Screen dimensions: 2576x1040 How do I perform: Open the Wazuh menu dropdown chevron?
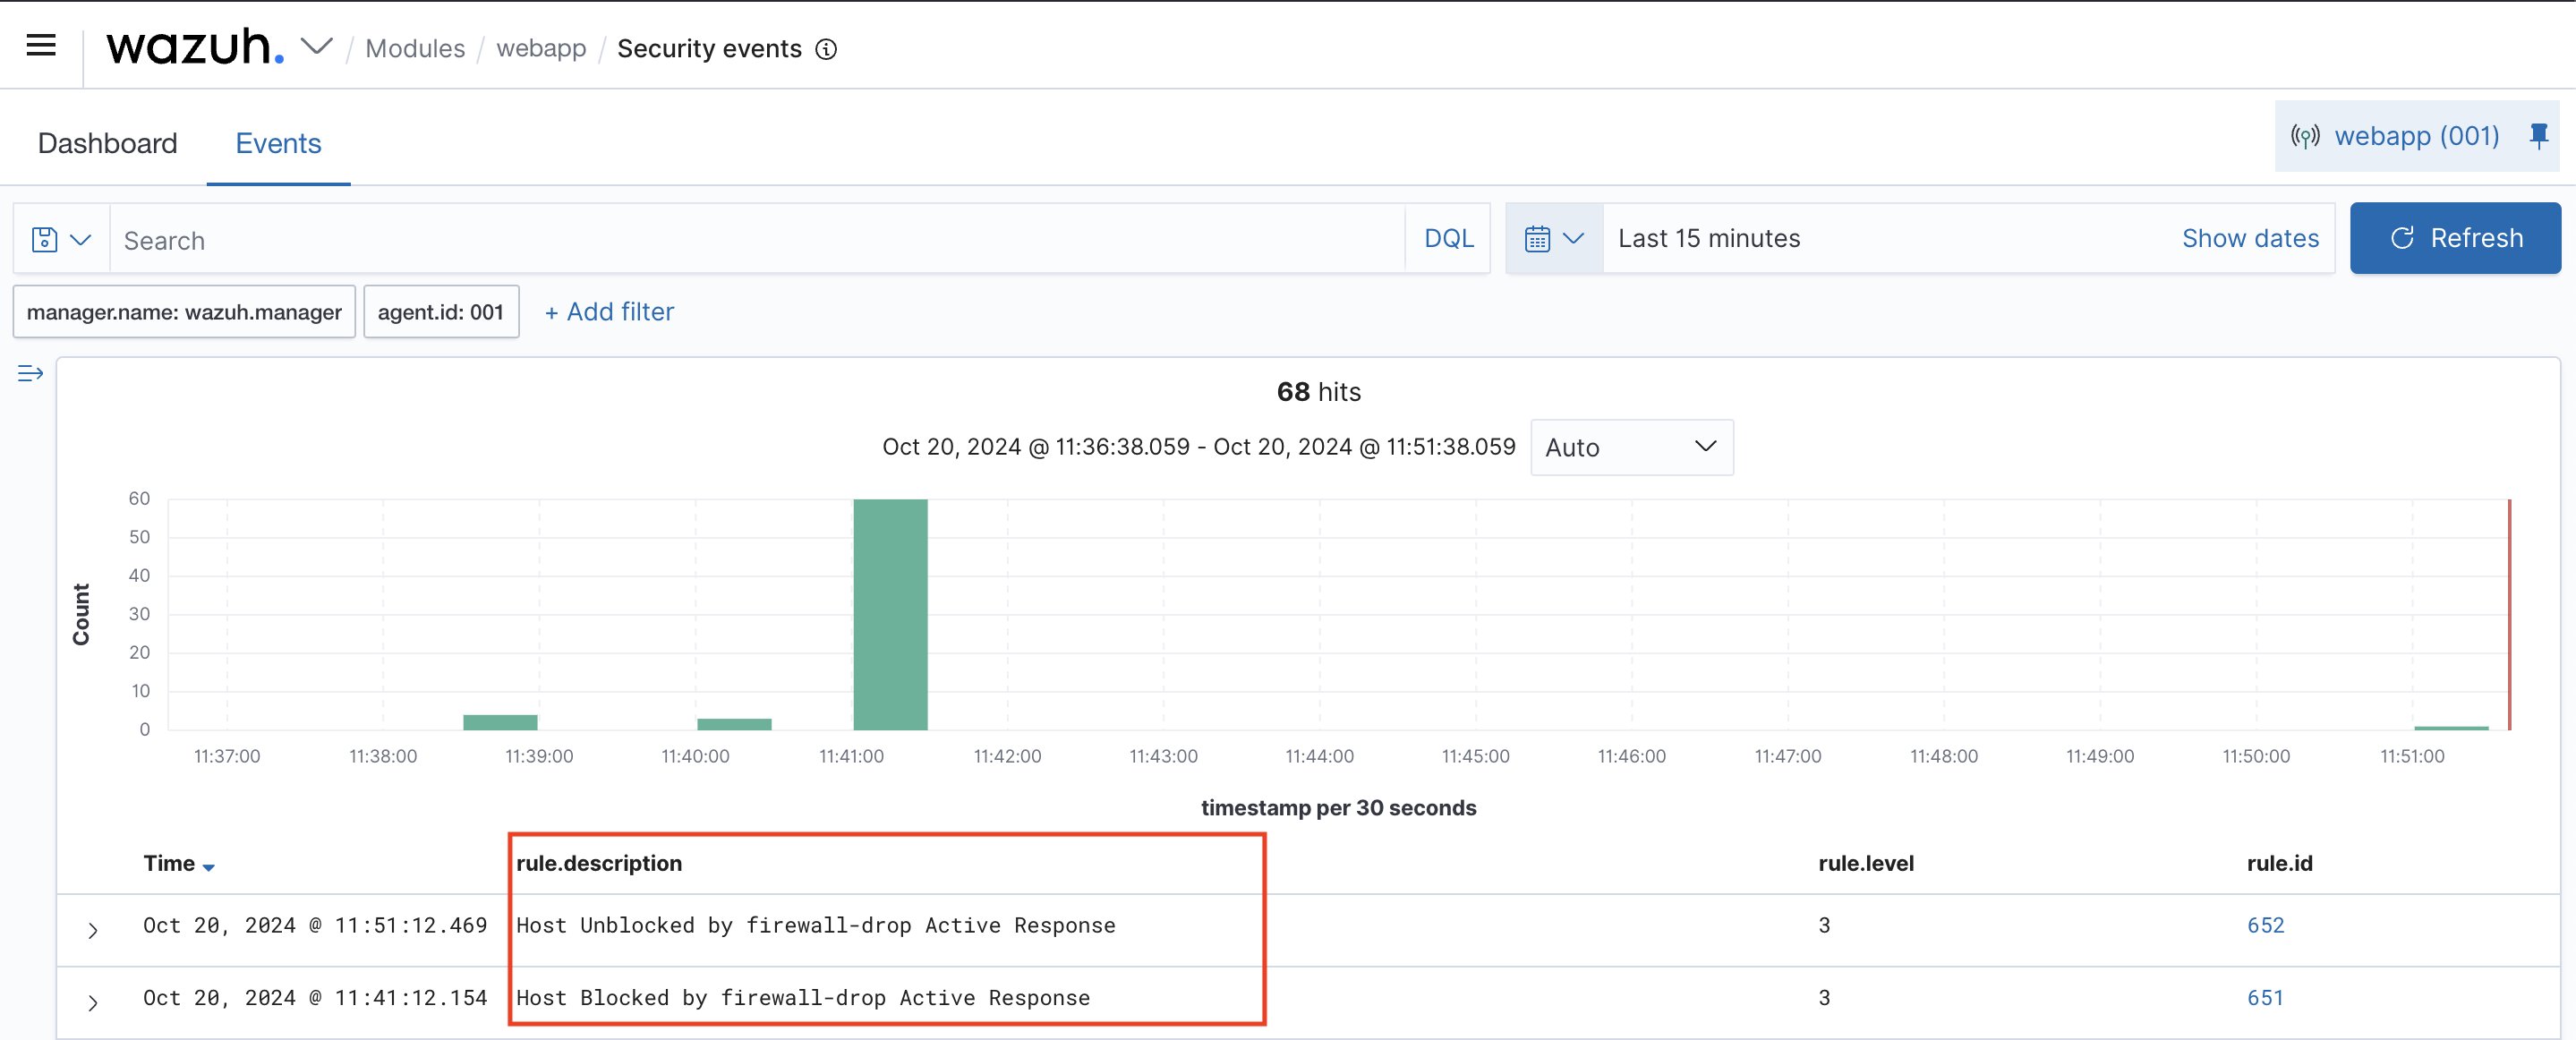[317, 47]
